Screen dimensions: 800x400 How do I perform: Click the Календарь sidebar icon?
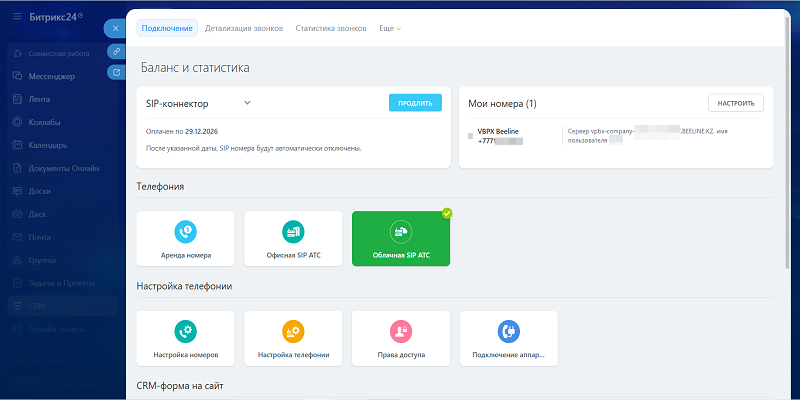(17, 145)
